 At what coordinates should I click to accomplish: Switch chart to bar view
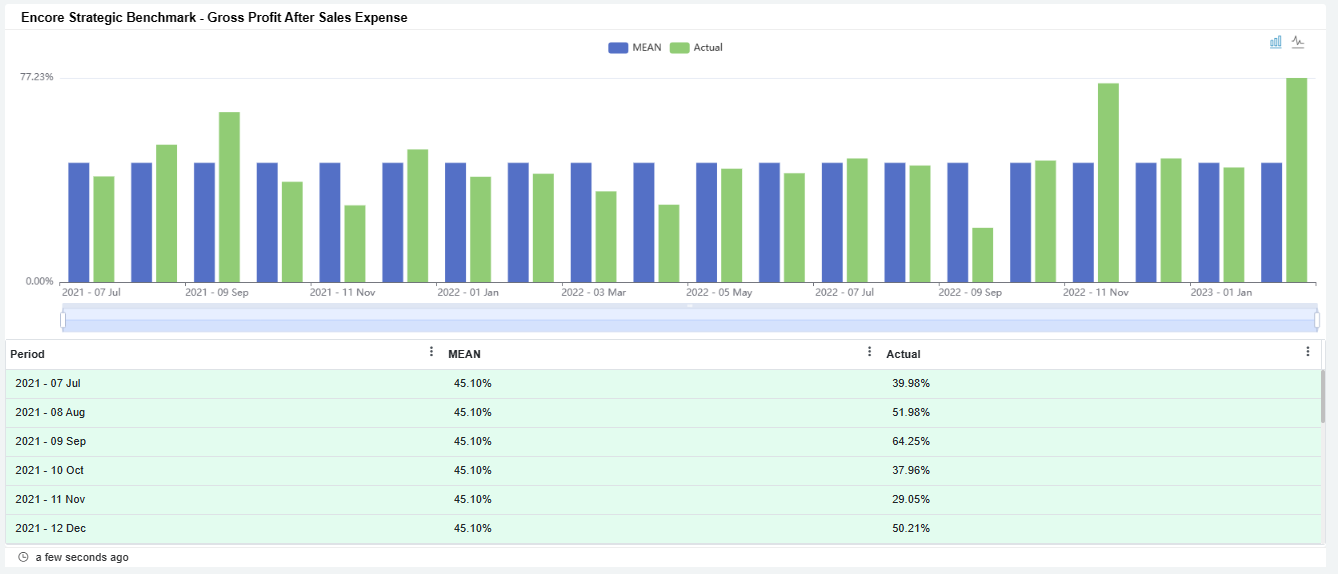(1276, 42)
